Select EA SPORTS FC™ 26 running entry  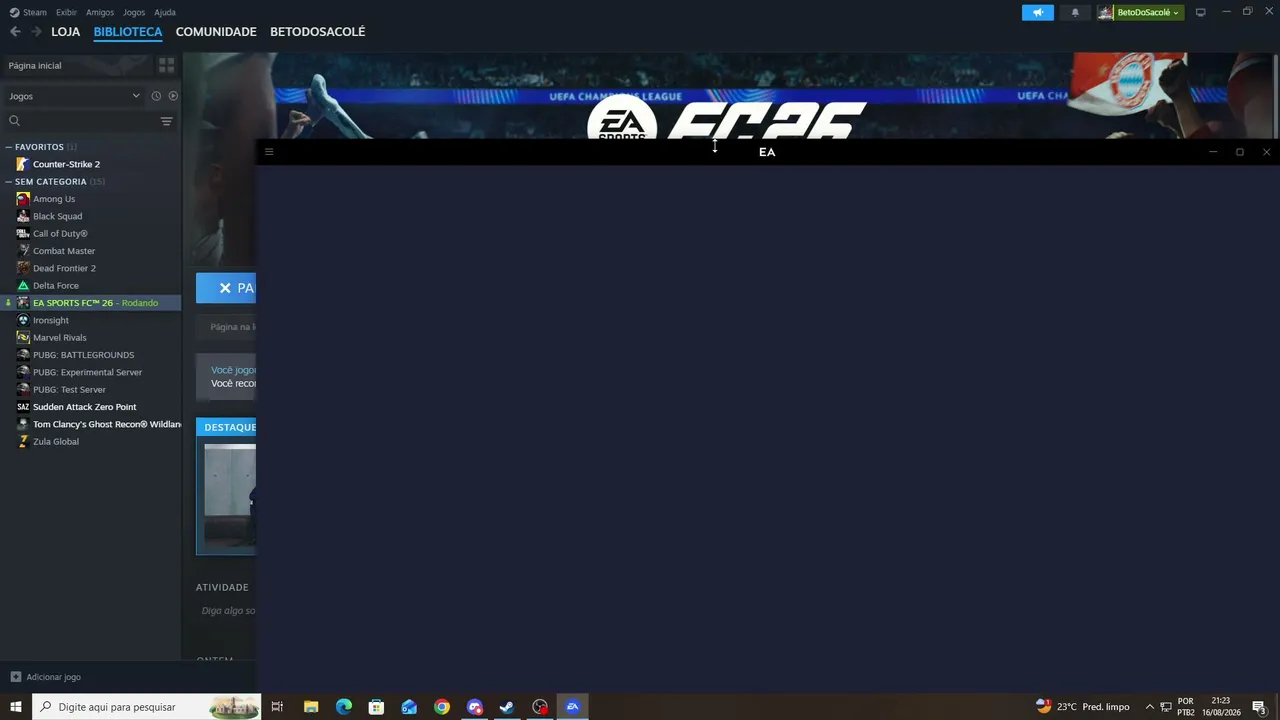[90, 303]
